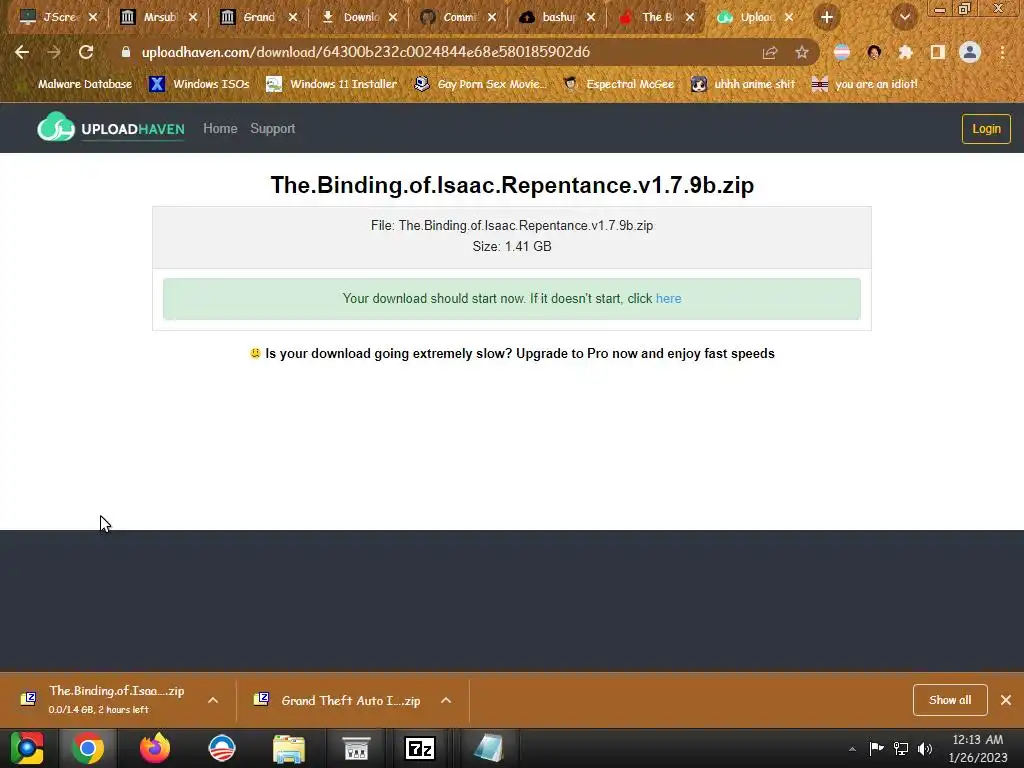Switch to the Downlo tab
Image resolution: width=1024 pixels, height=768 pixels.
tap(358, 18)
